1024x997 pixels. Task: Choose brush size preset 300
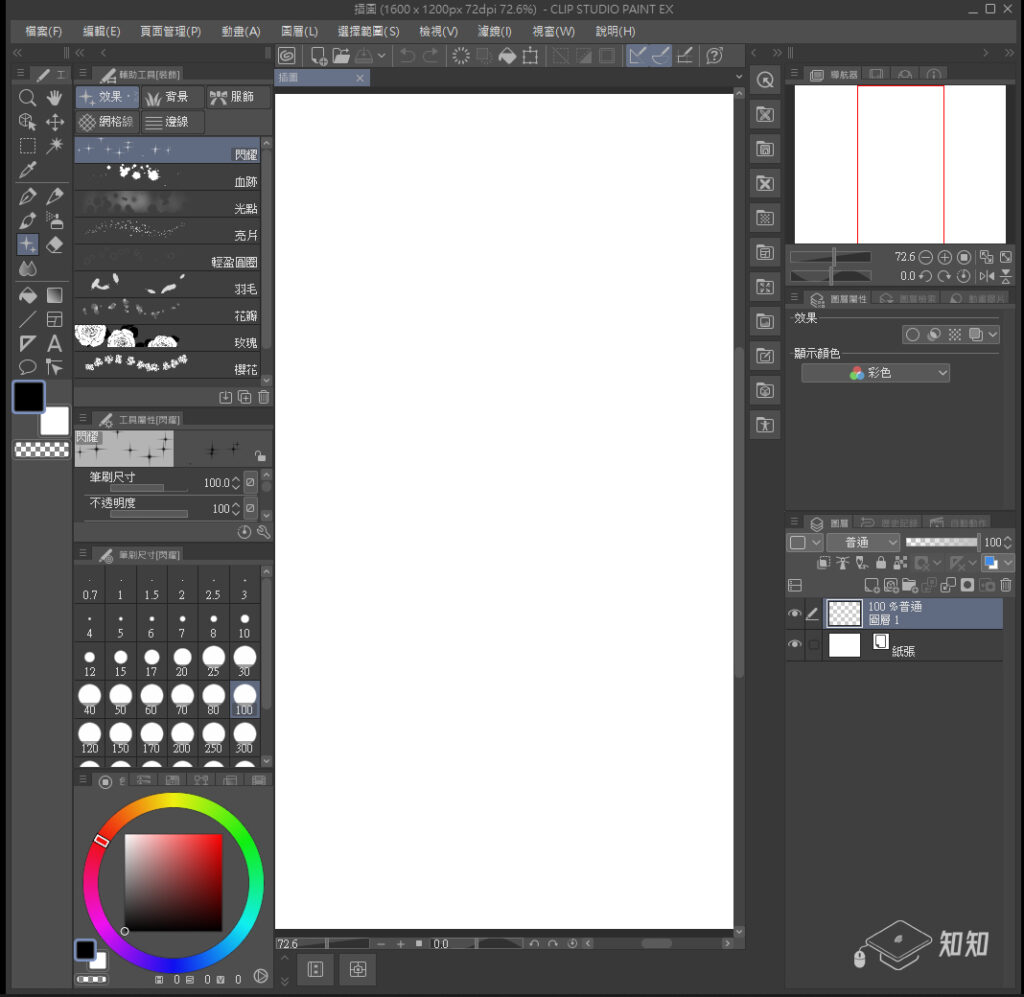click(x=244, y=738)
